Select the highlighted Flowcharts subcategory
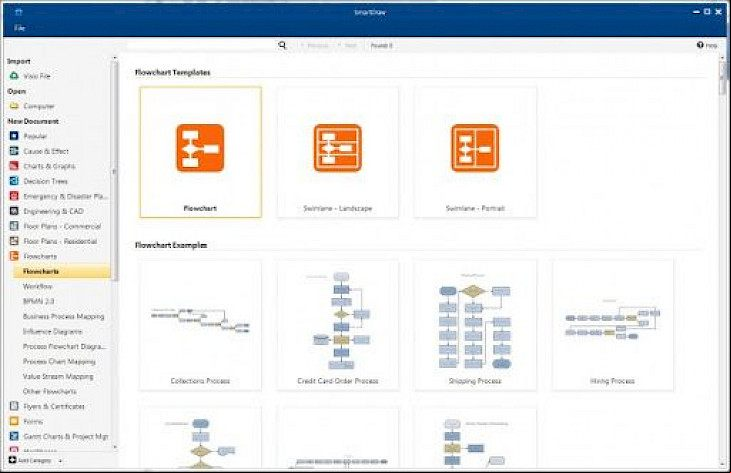Screen dimensions: 731x473 click(62, 271)
